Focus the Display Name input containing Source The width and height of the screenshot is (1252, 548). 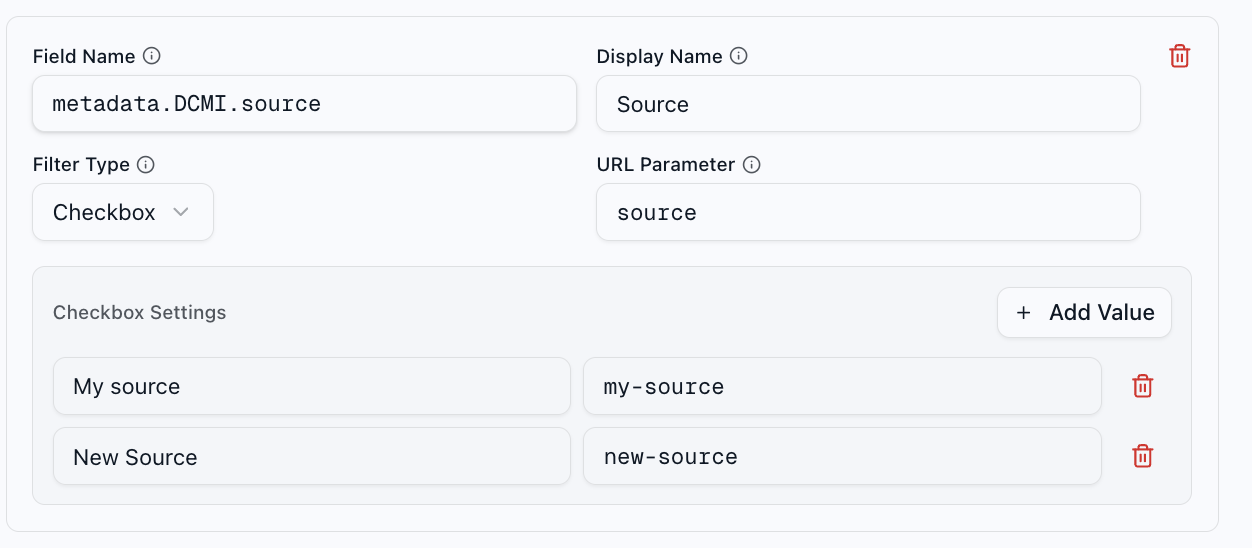868,103
